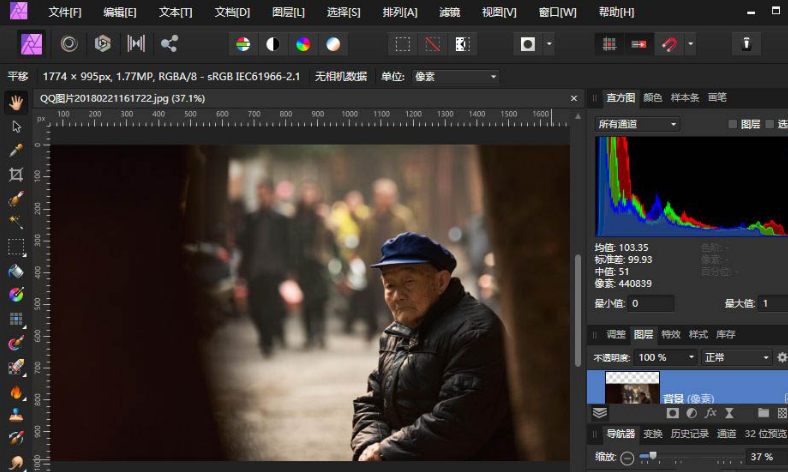Screen dimensions: 788x472
Task: Open the 所有通道 channel dropdown
Action: click(x=637, y=124)
